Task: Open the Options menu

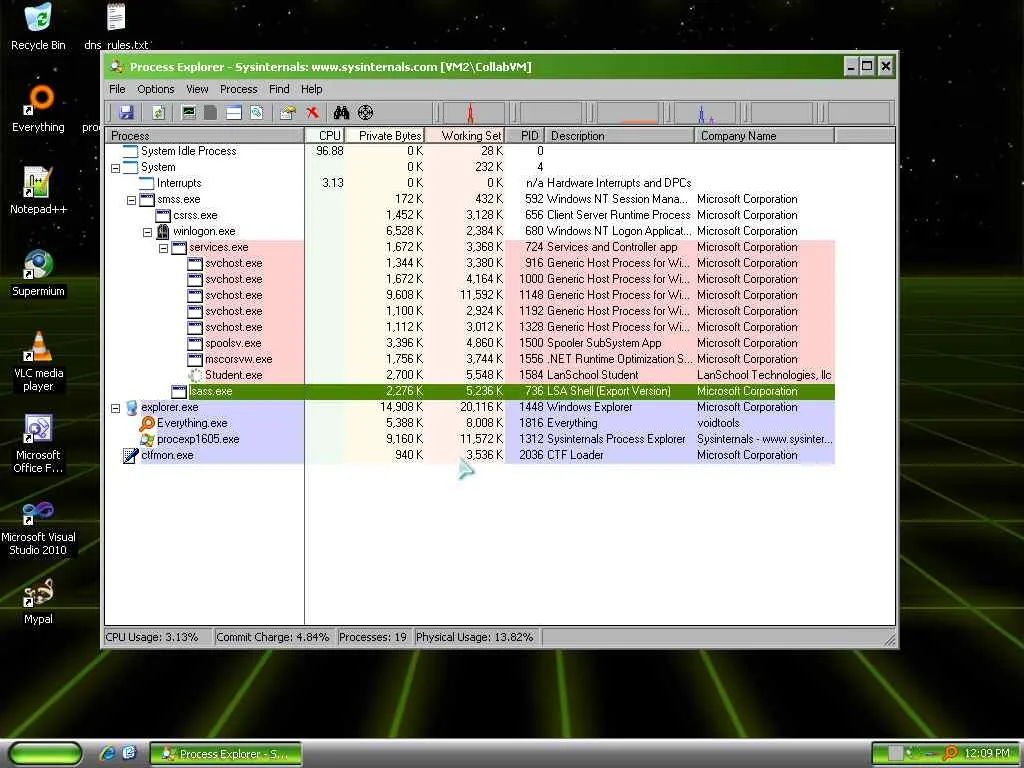Action: point(155,89)
